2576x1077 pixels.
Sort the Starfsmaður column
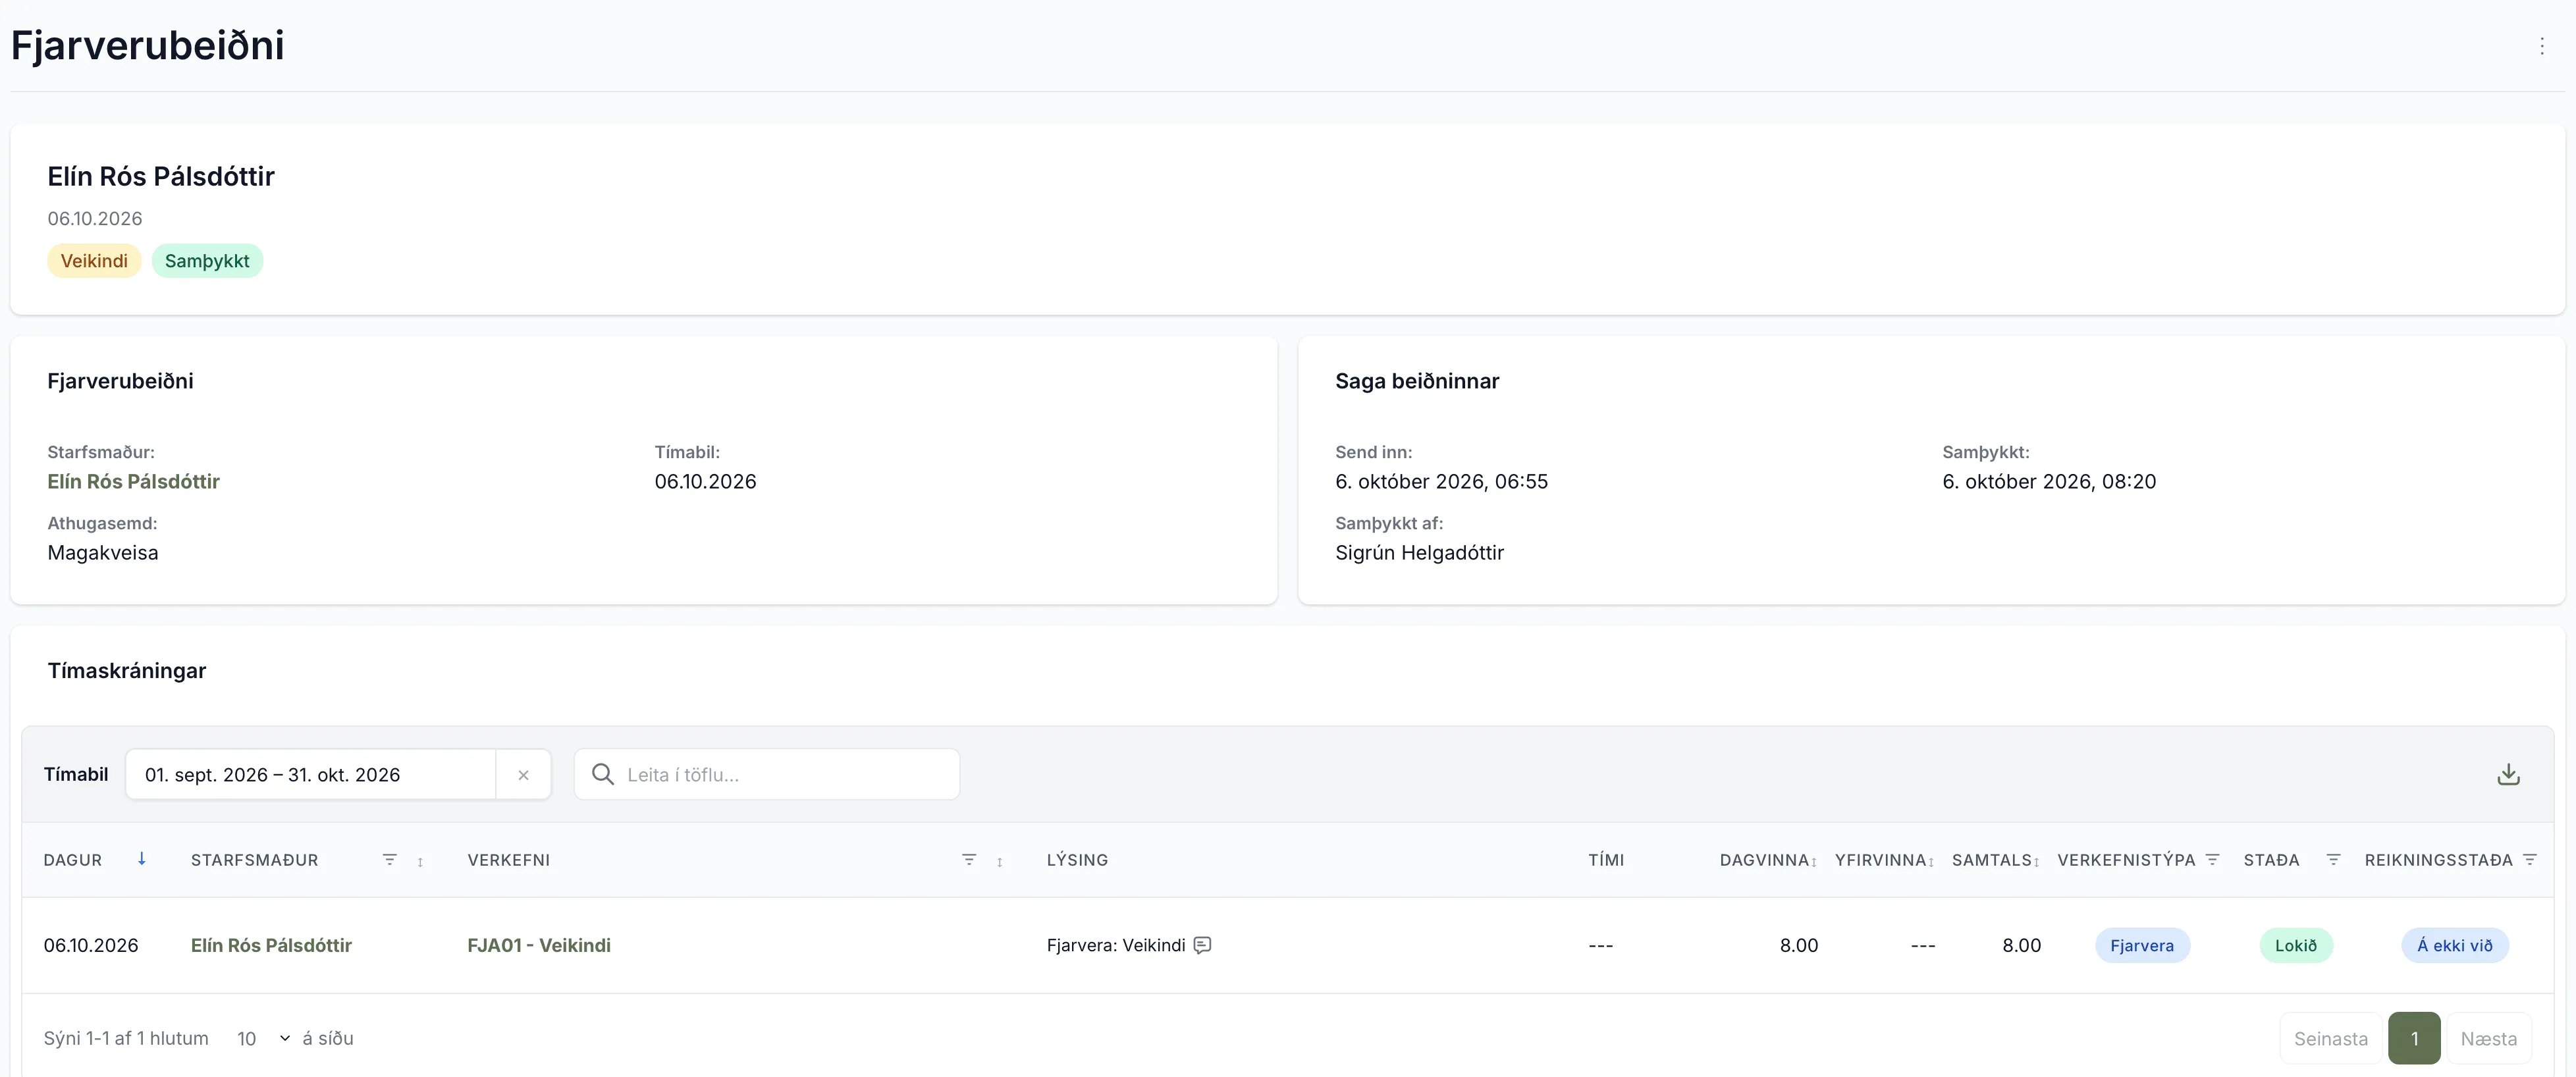coord(420,861)
